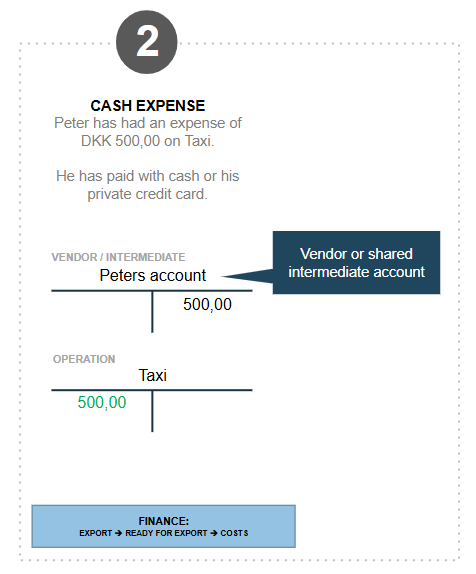The width and height of the screenshot is (476, 574).
Task: Click the 'private credit card' text line
Action: (147, 194)
